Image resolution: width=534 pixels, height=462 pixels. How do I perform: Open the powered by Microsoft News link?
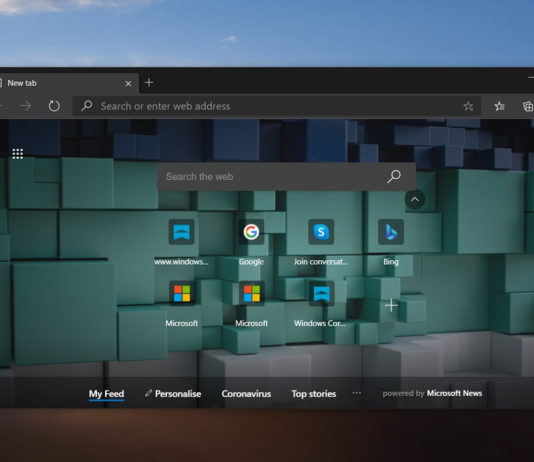click(432, 394)
